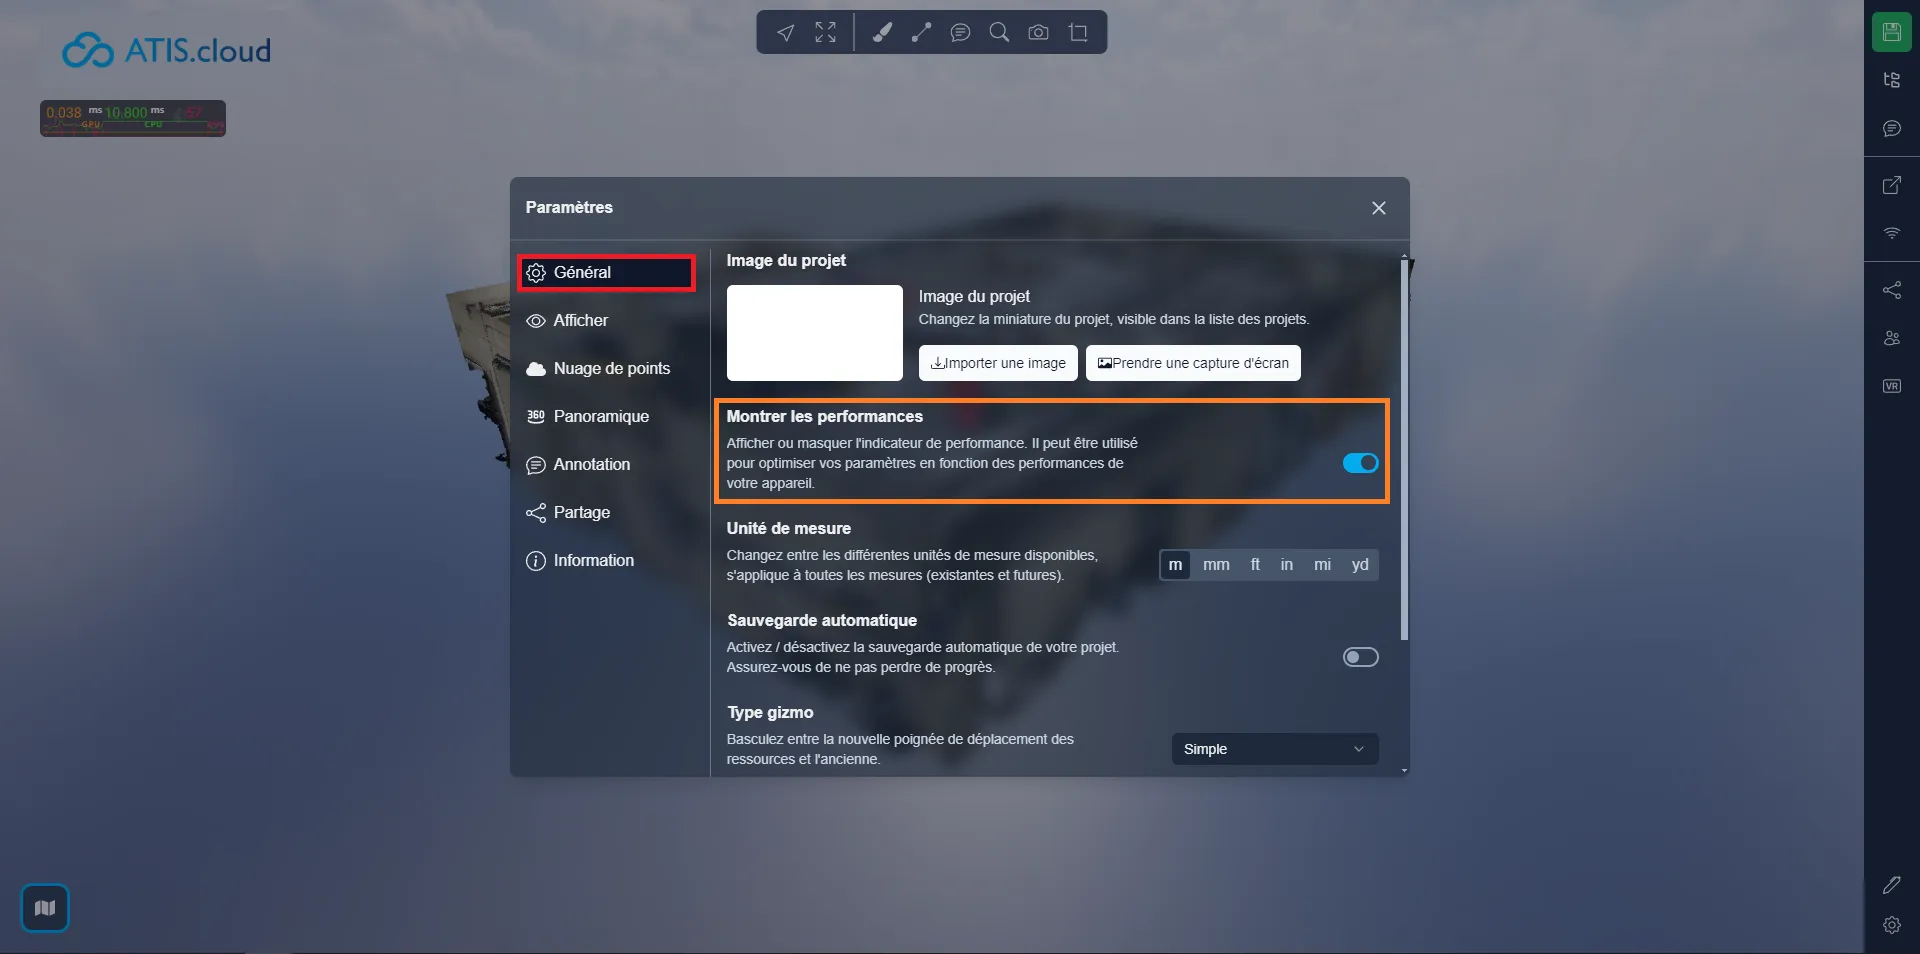Click the magnifier search icon in toolbar
1920x954 pixels.
click(998, 33)
